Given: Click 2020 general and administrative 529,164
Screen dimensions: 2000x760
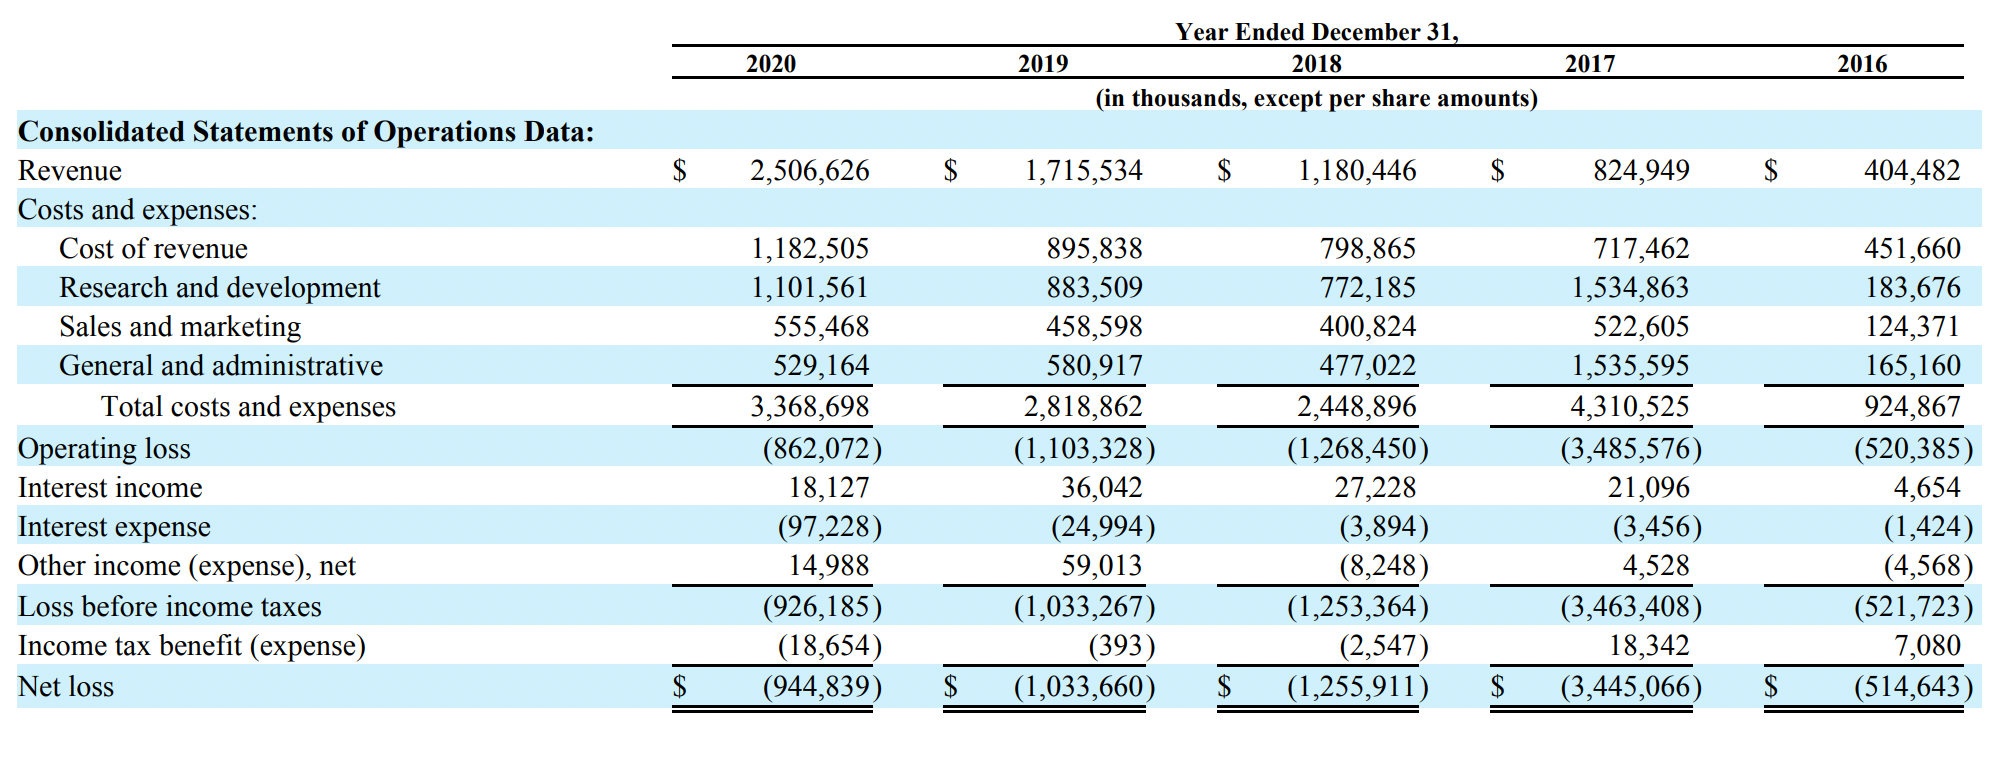Looking at the screenshot, I should 821,366.
